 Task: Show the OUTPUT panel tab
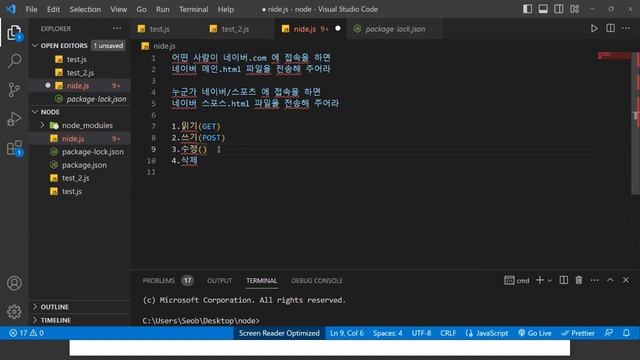pos(219,280)
